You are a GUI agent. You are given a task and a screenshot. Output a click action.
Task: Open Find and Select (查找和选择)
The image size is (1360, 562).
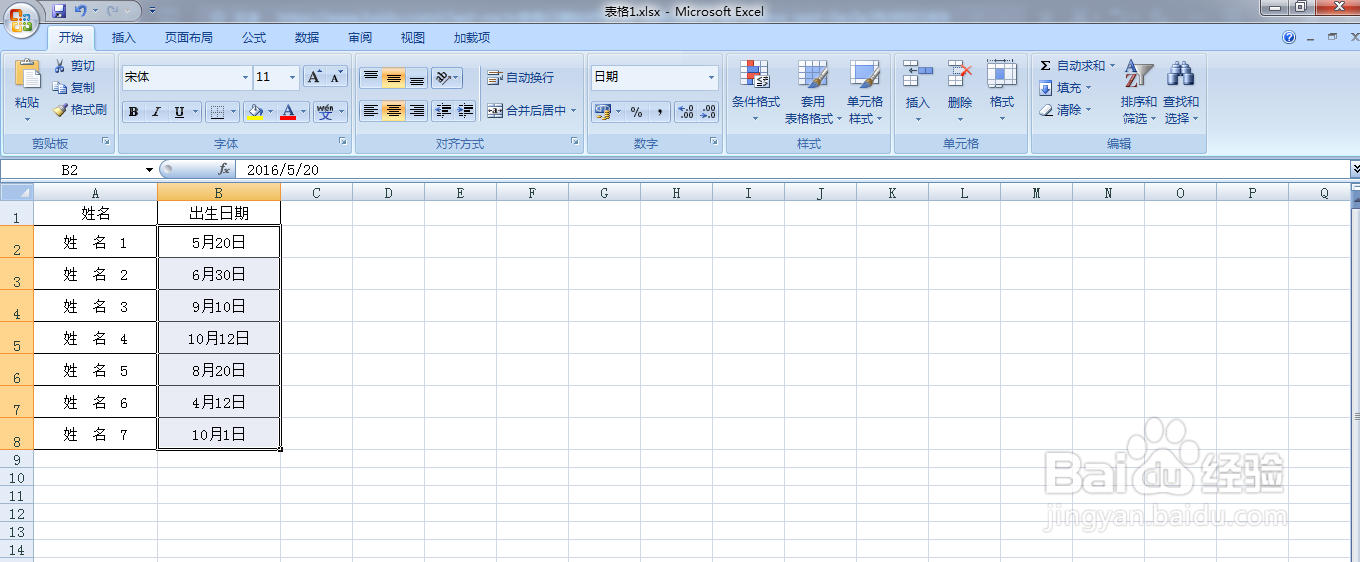point(1180,92)
